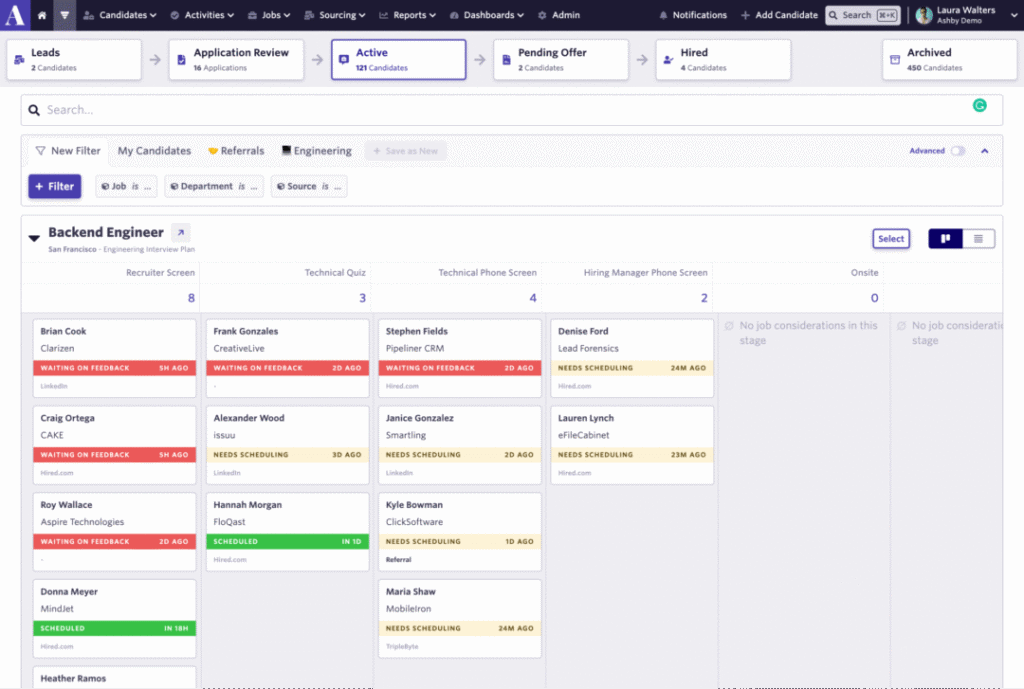
Task: Open Hannah Morgan candidate card
Action: (x=287, y=532)
